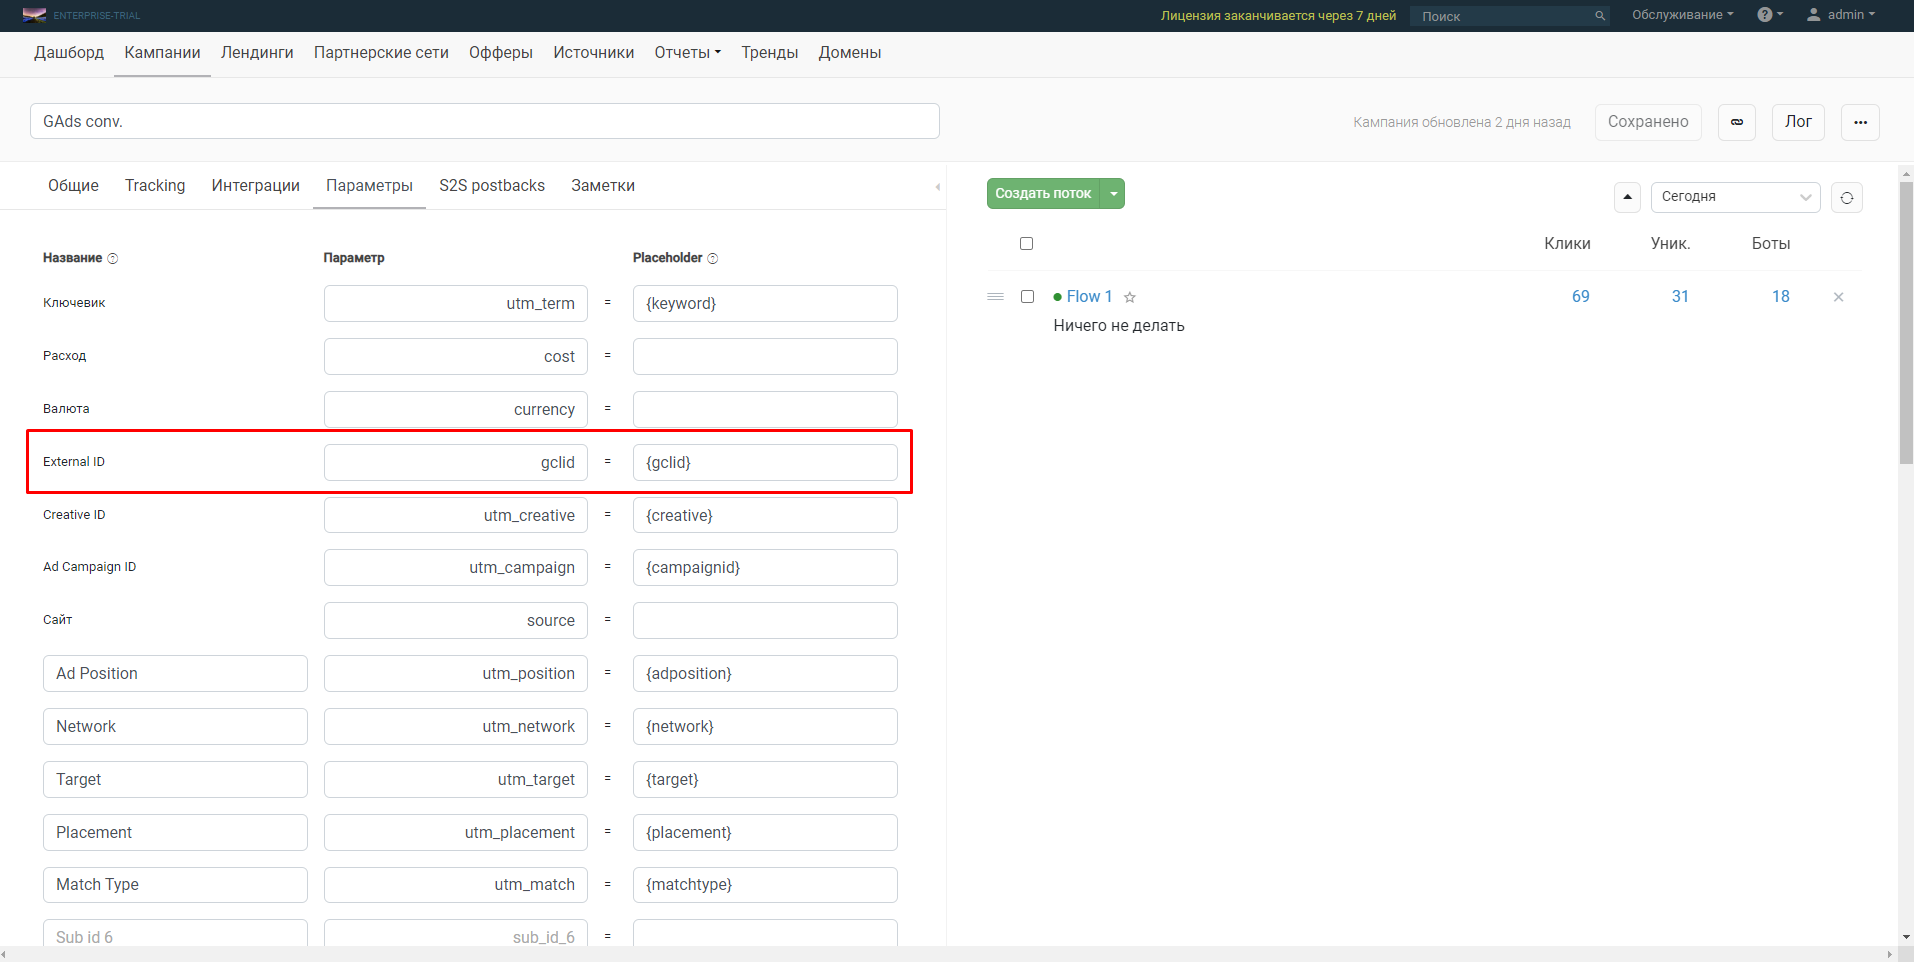Viewport: 1914px width, 962px height.
Task: Click the Placeholder help info icon
Action: coord(713,258)
